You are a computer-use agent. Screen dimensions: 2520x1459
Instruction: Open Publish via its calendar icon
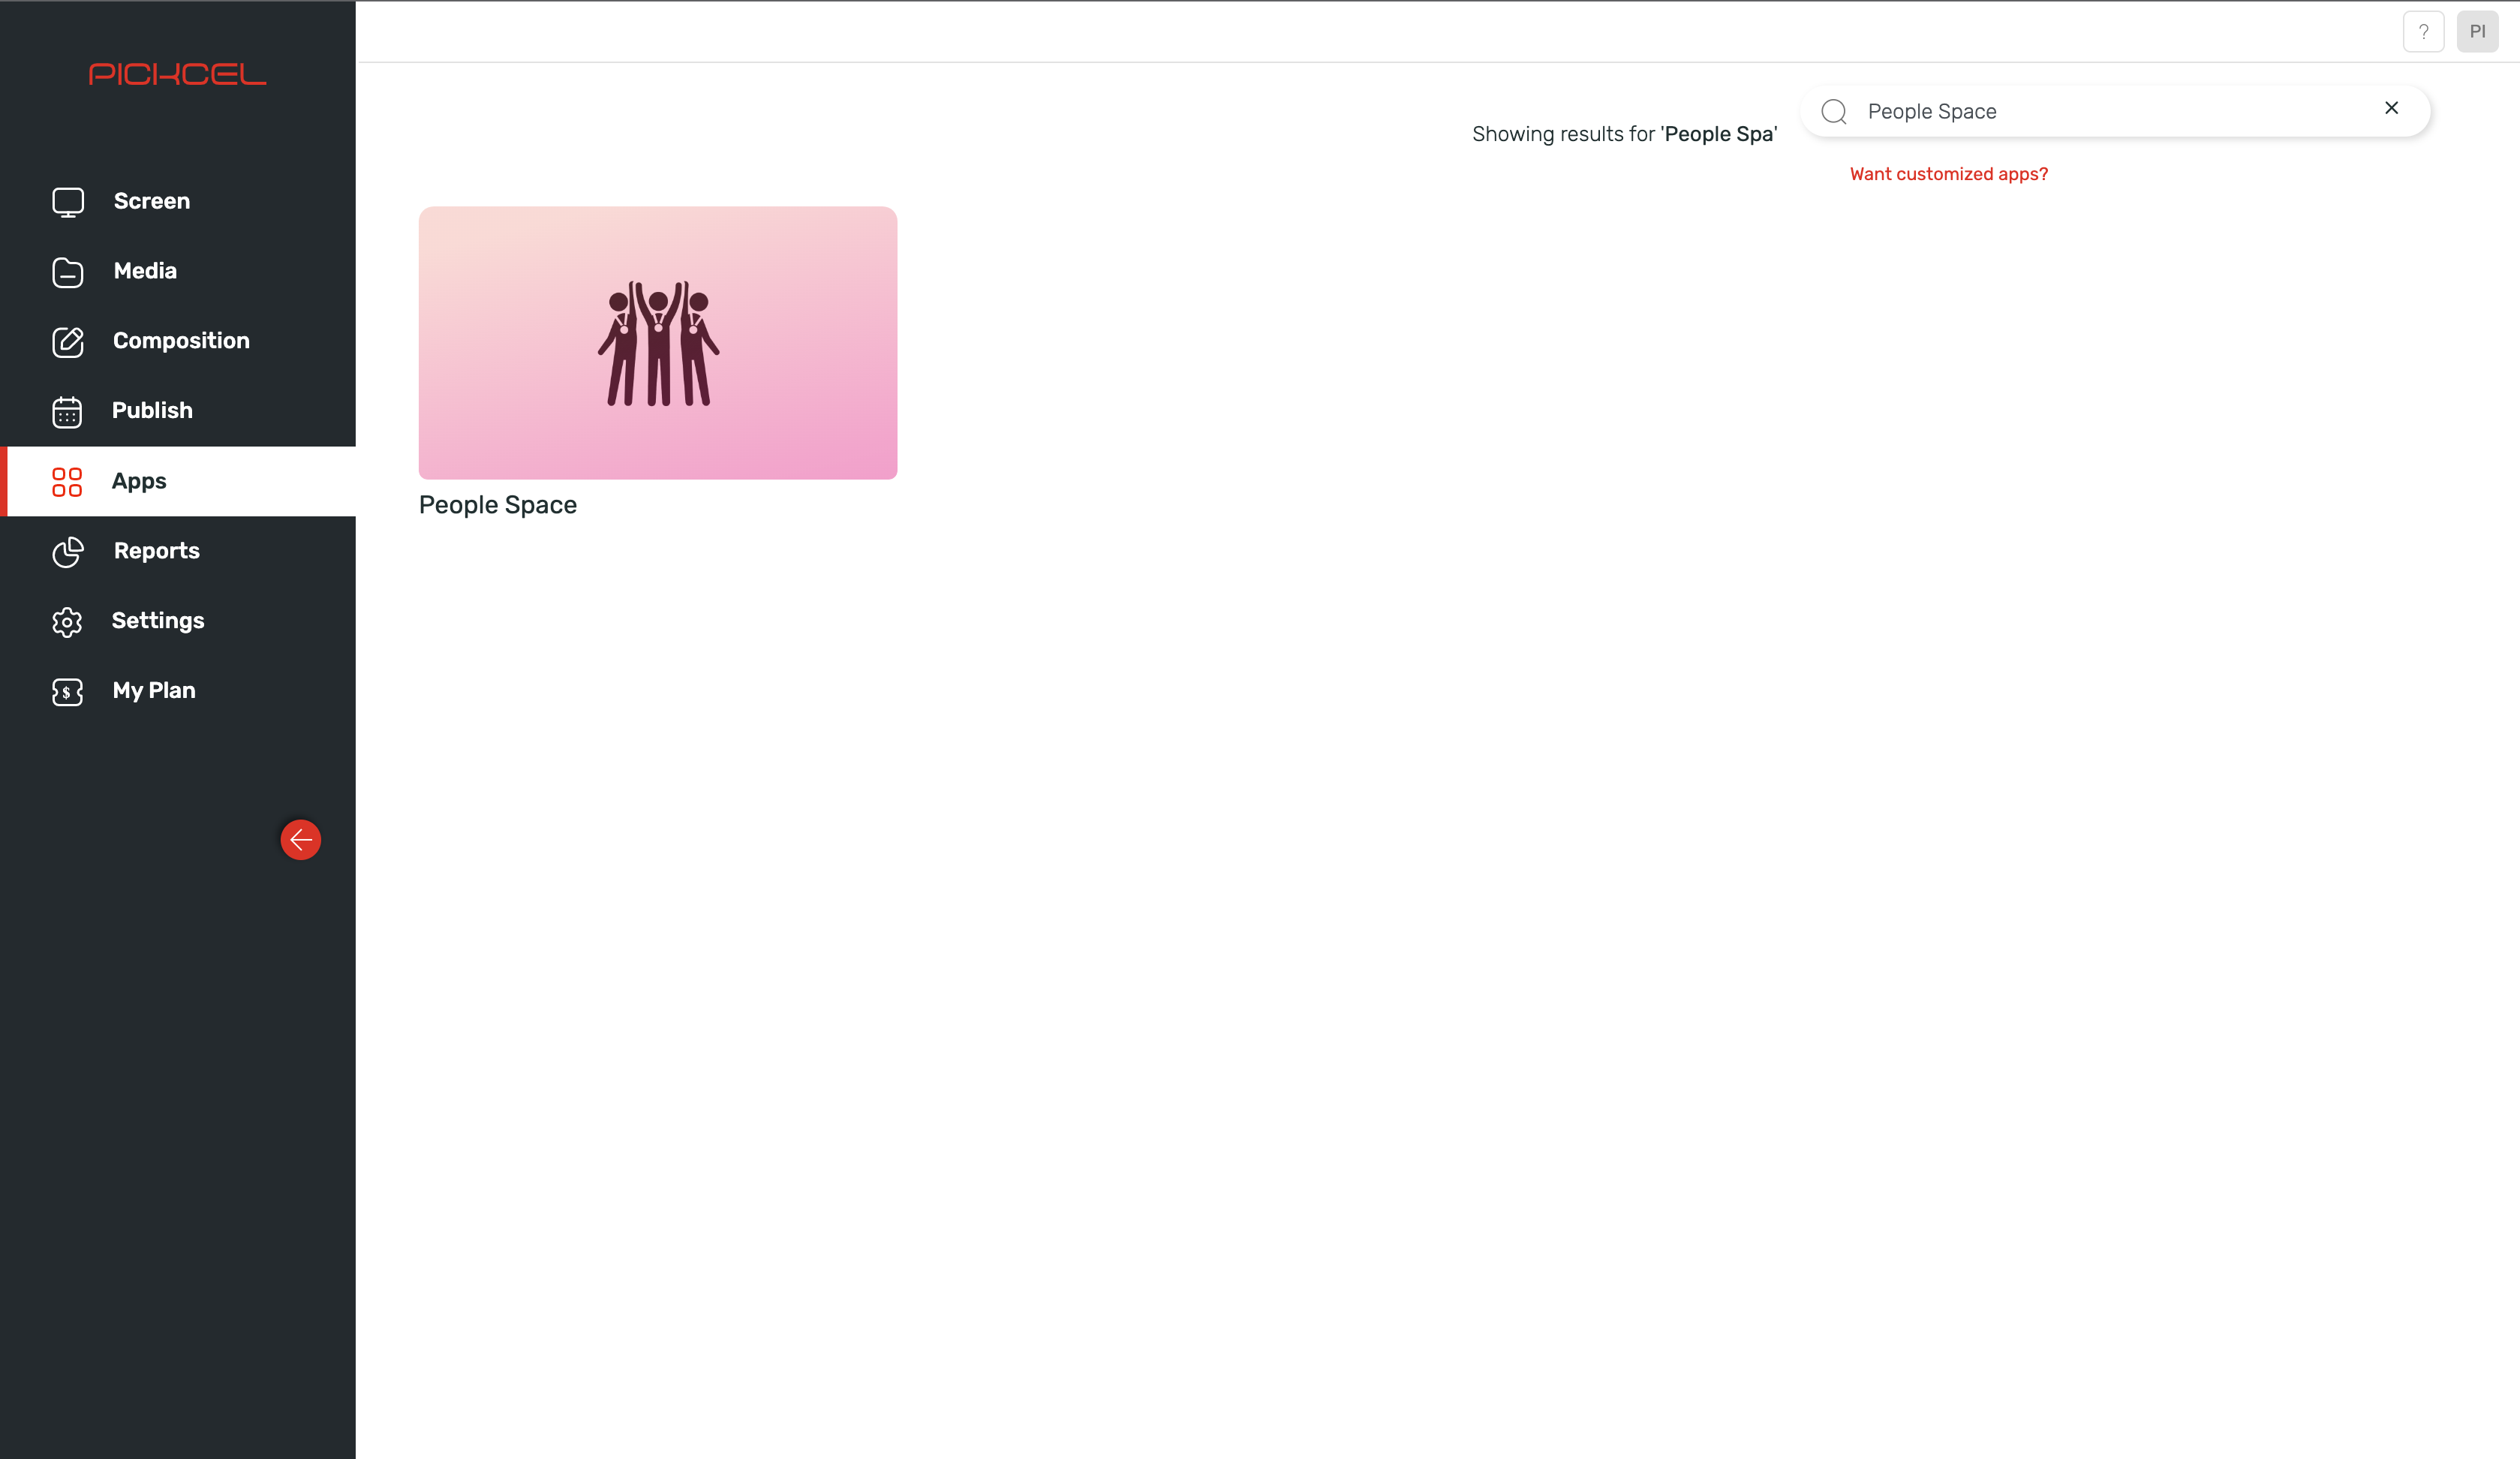coord(67,412)
